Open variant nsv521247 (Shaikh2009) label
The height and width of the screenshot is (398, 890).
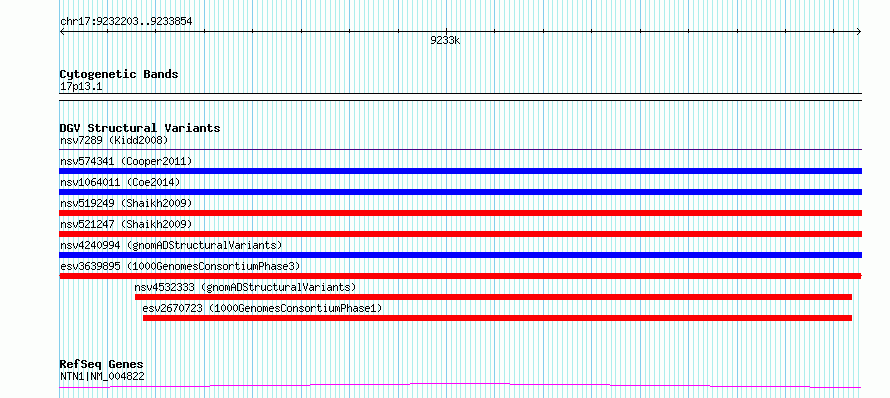click(x=126, y=224)
